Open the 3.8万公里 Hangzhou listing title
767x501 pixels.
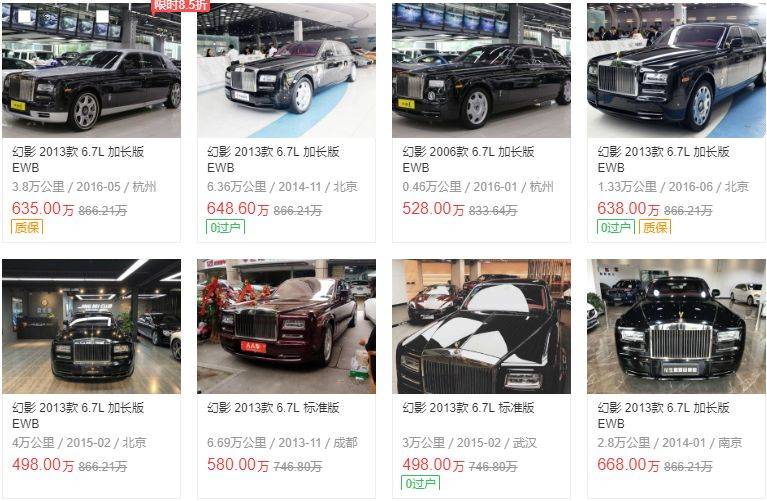click(78, 159)
